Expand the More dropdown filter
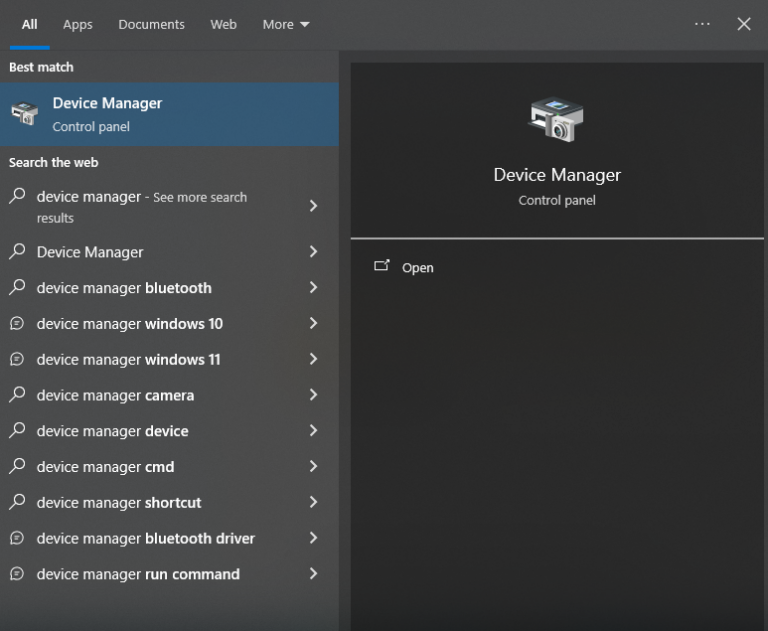This screenshot has height=631, width=768. [x=286, y=24]
